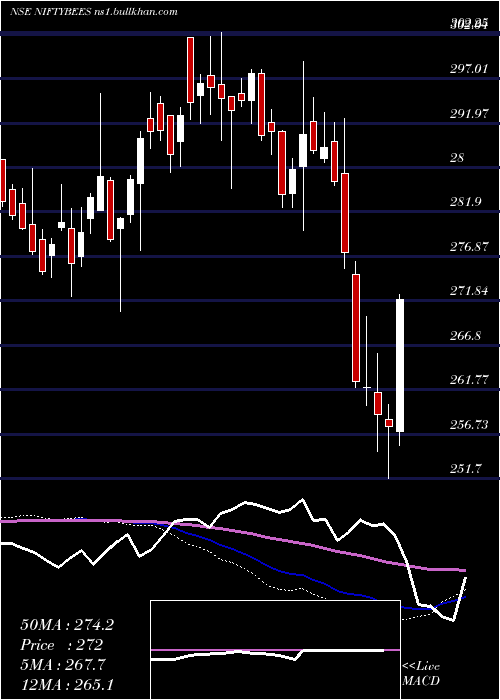Screen dimensions: 500x700
Task: Click the 256.73 price level label
Action: (469, 424)
